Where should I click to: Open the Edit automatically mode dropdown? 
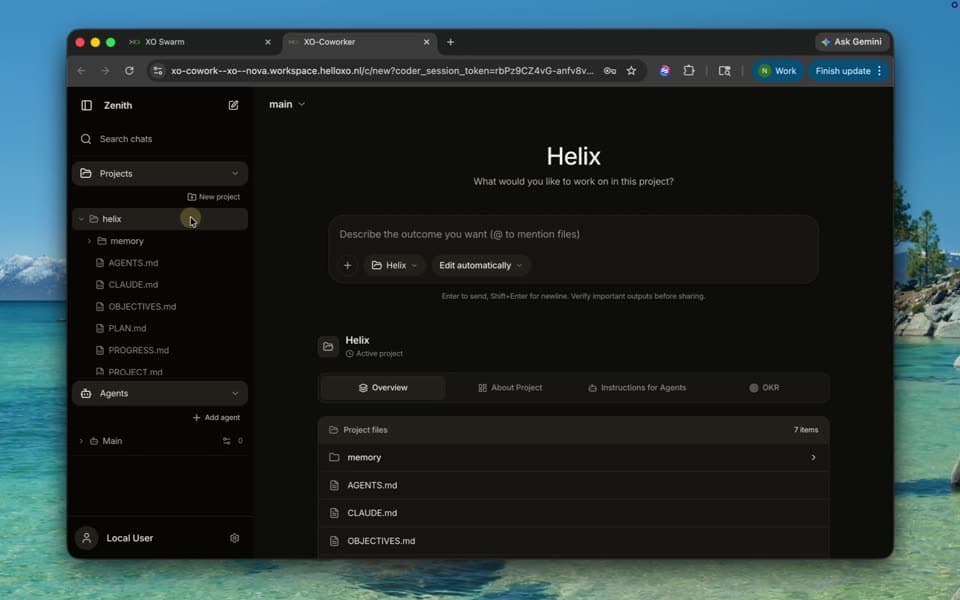pyautogui.click(x=481, y=266)
